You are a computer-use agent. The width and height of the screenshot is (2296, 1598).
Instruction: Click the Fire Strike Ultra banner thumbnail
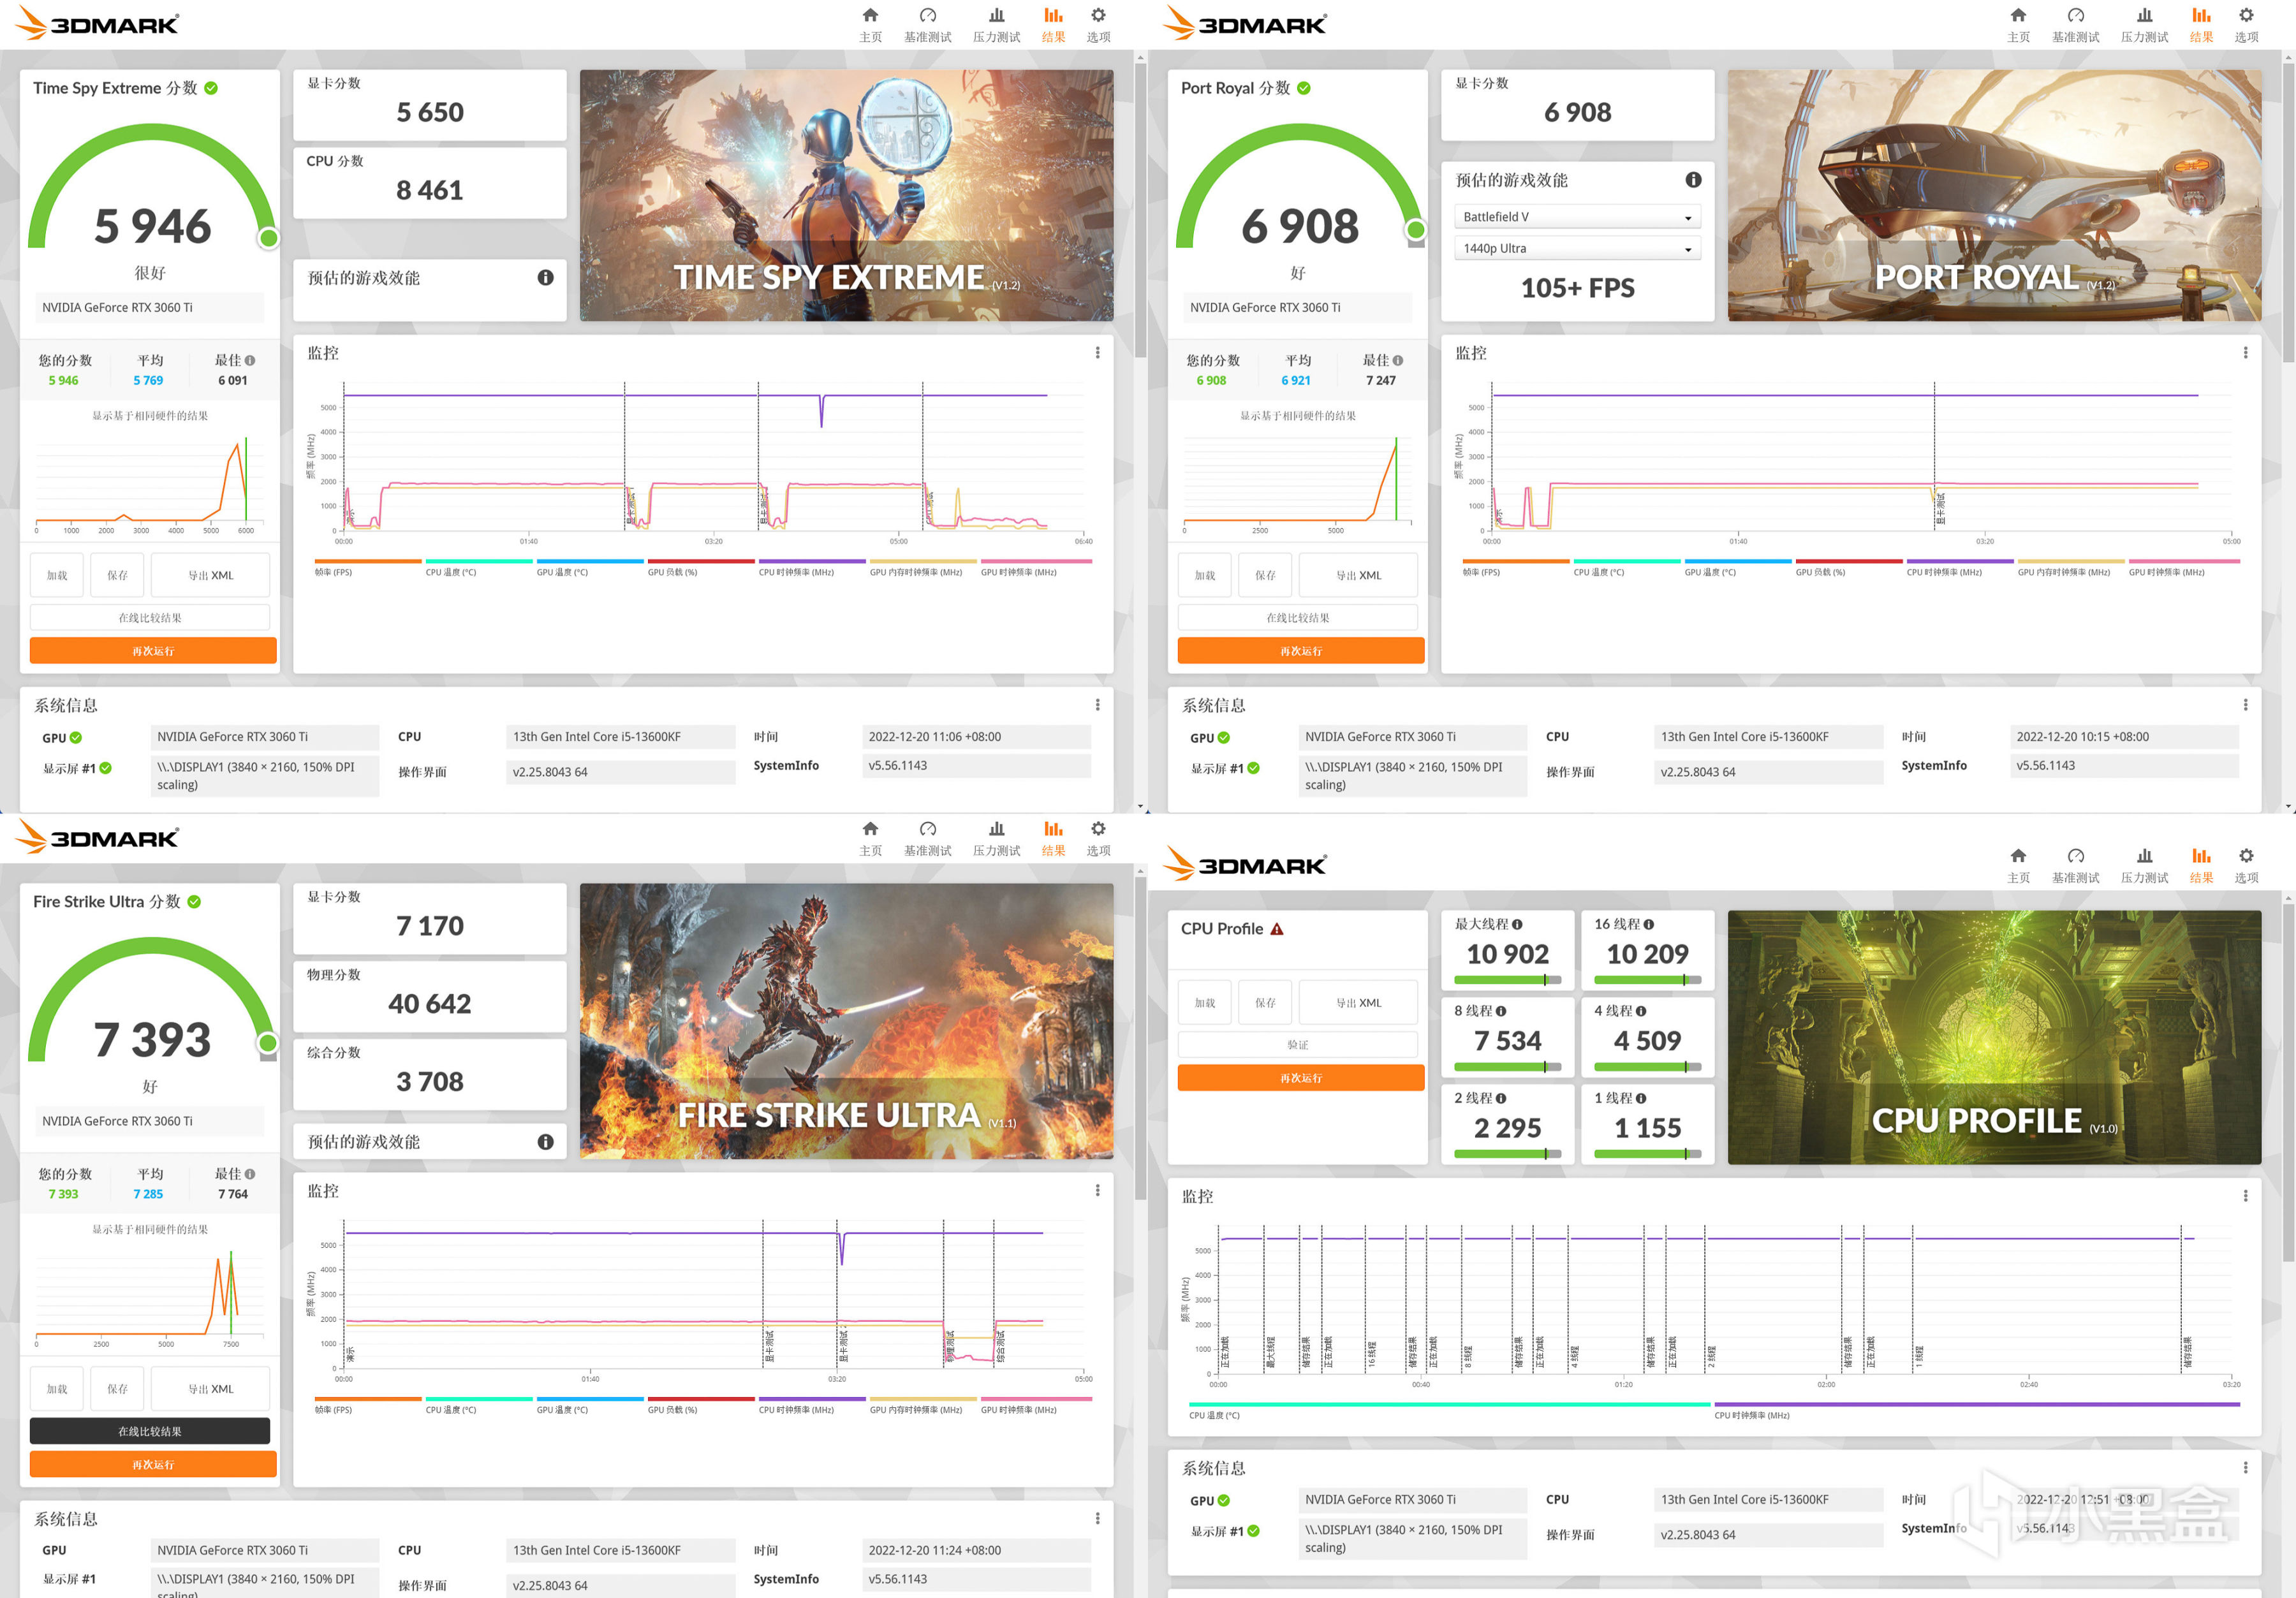coord(846,1021)
